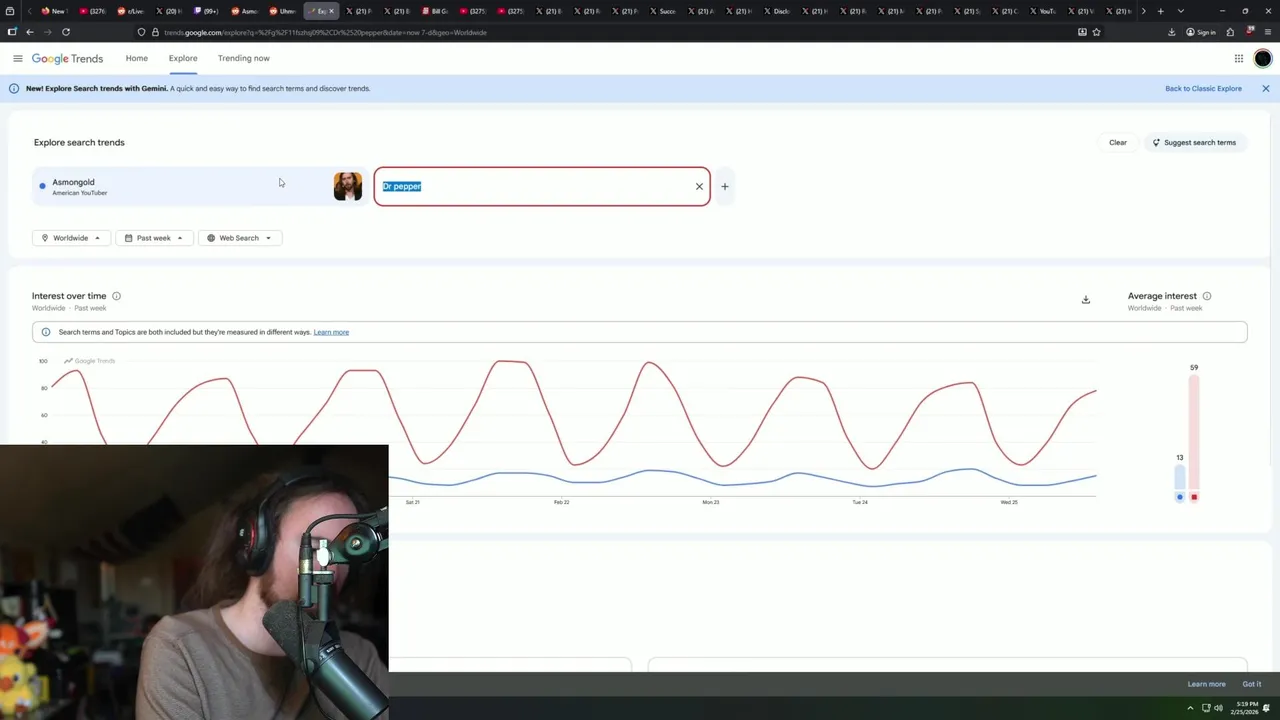Viewport: 1280px width, 720px height.
Task: Switch to the Home tab
Action: (137, 58)
